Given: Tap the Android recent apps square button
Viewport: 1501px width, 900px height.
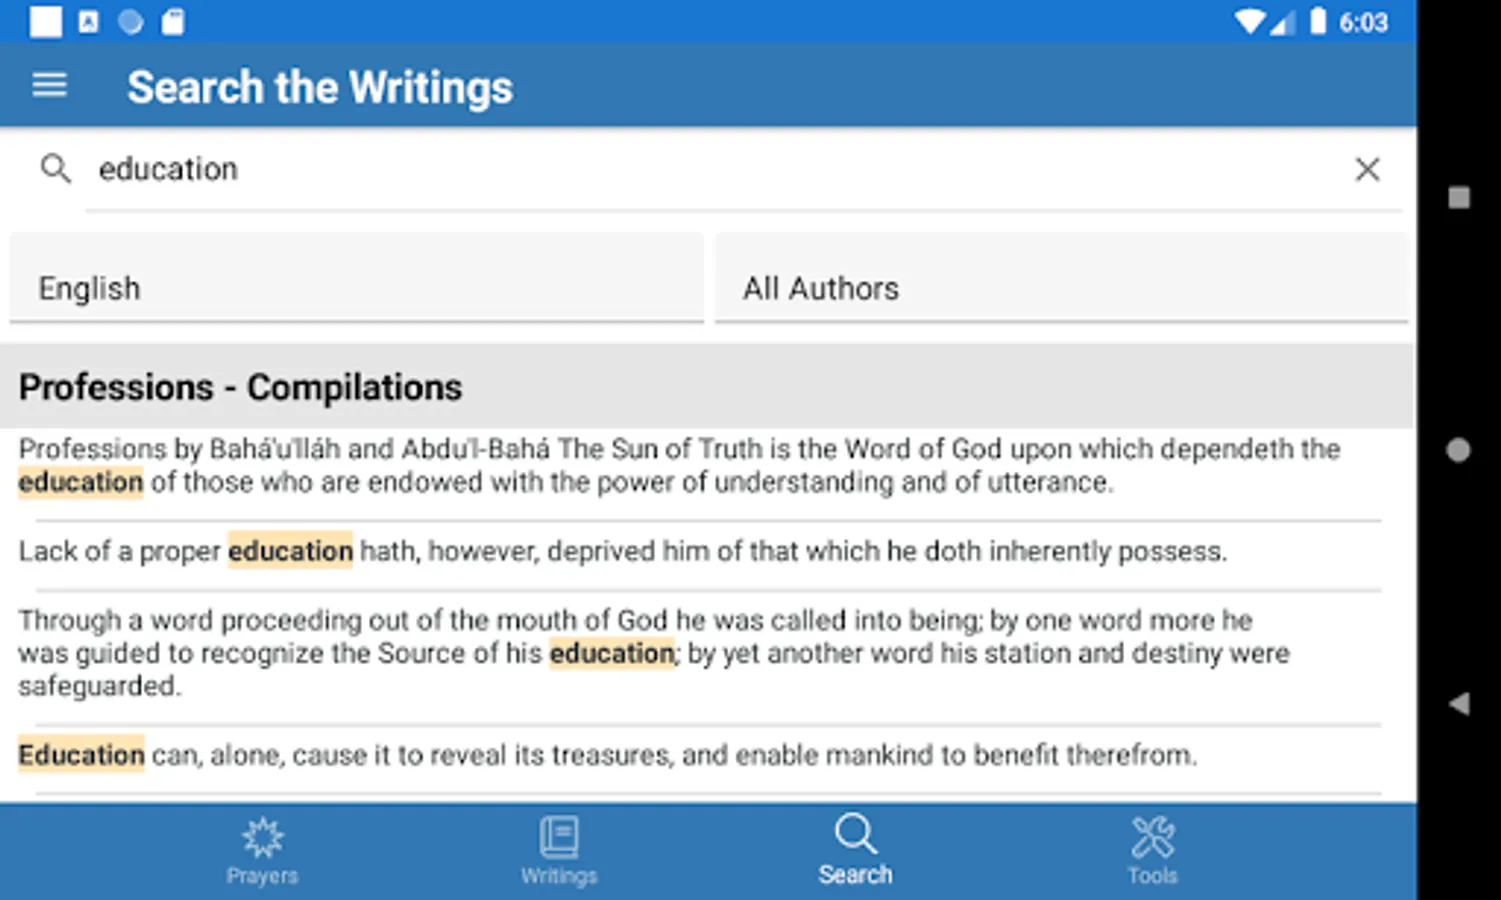Looking at the screenshot, I should point(1459,197).
